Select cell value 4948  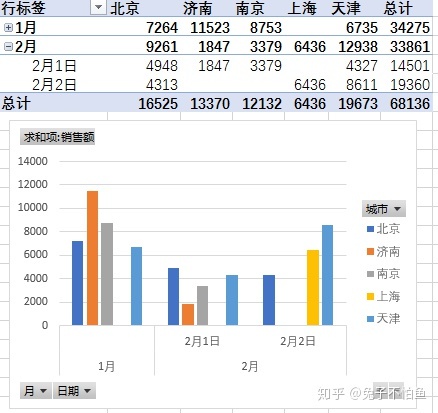coord(162,66)
